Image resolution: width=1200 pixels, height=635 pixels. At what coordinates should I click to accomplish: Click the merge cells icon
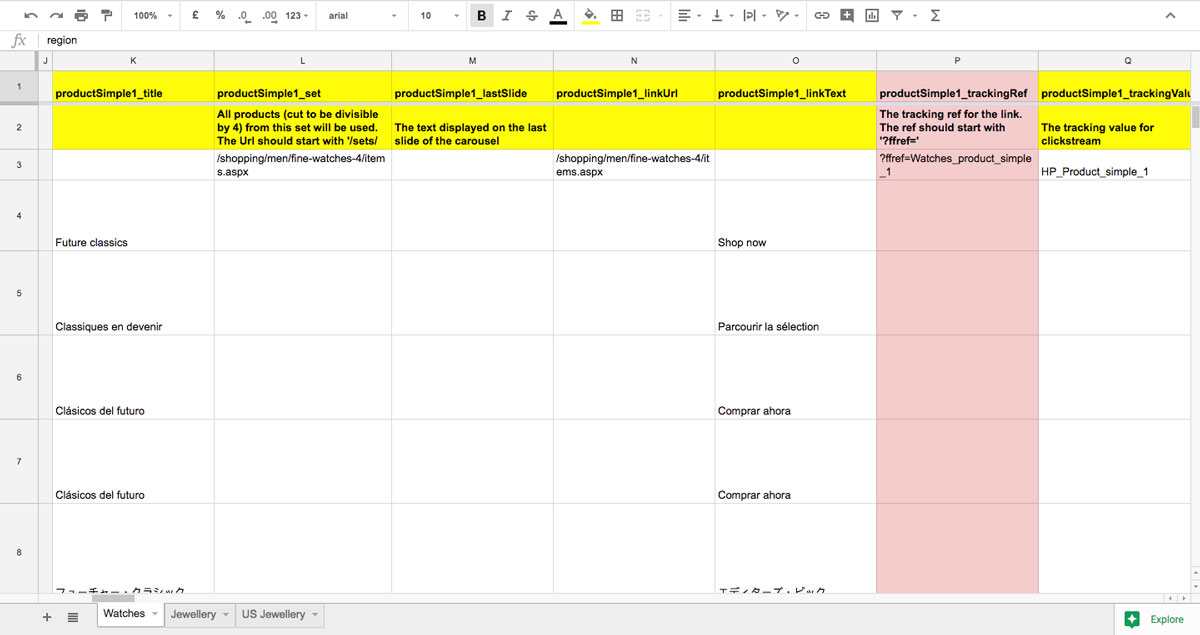click(642, 16)
